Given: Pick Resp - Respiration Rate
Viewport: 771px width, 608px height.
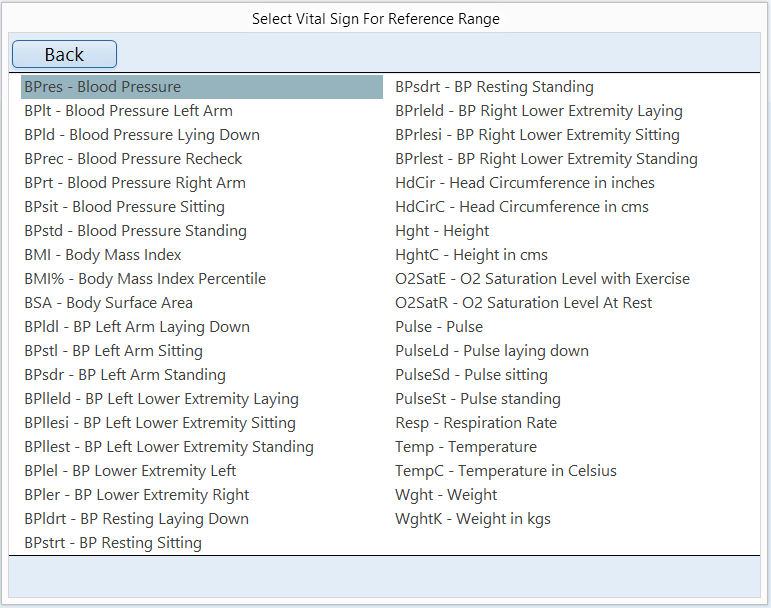Looking at the screenshot, I should (476, 423).
